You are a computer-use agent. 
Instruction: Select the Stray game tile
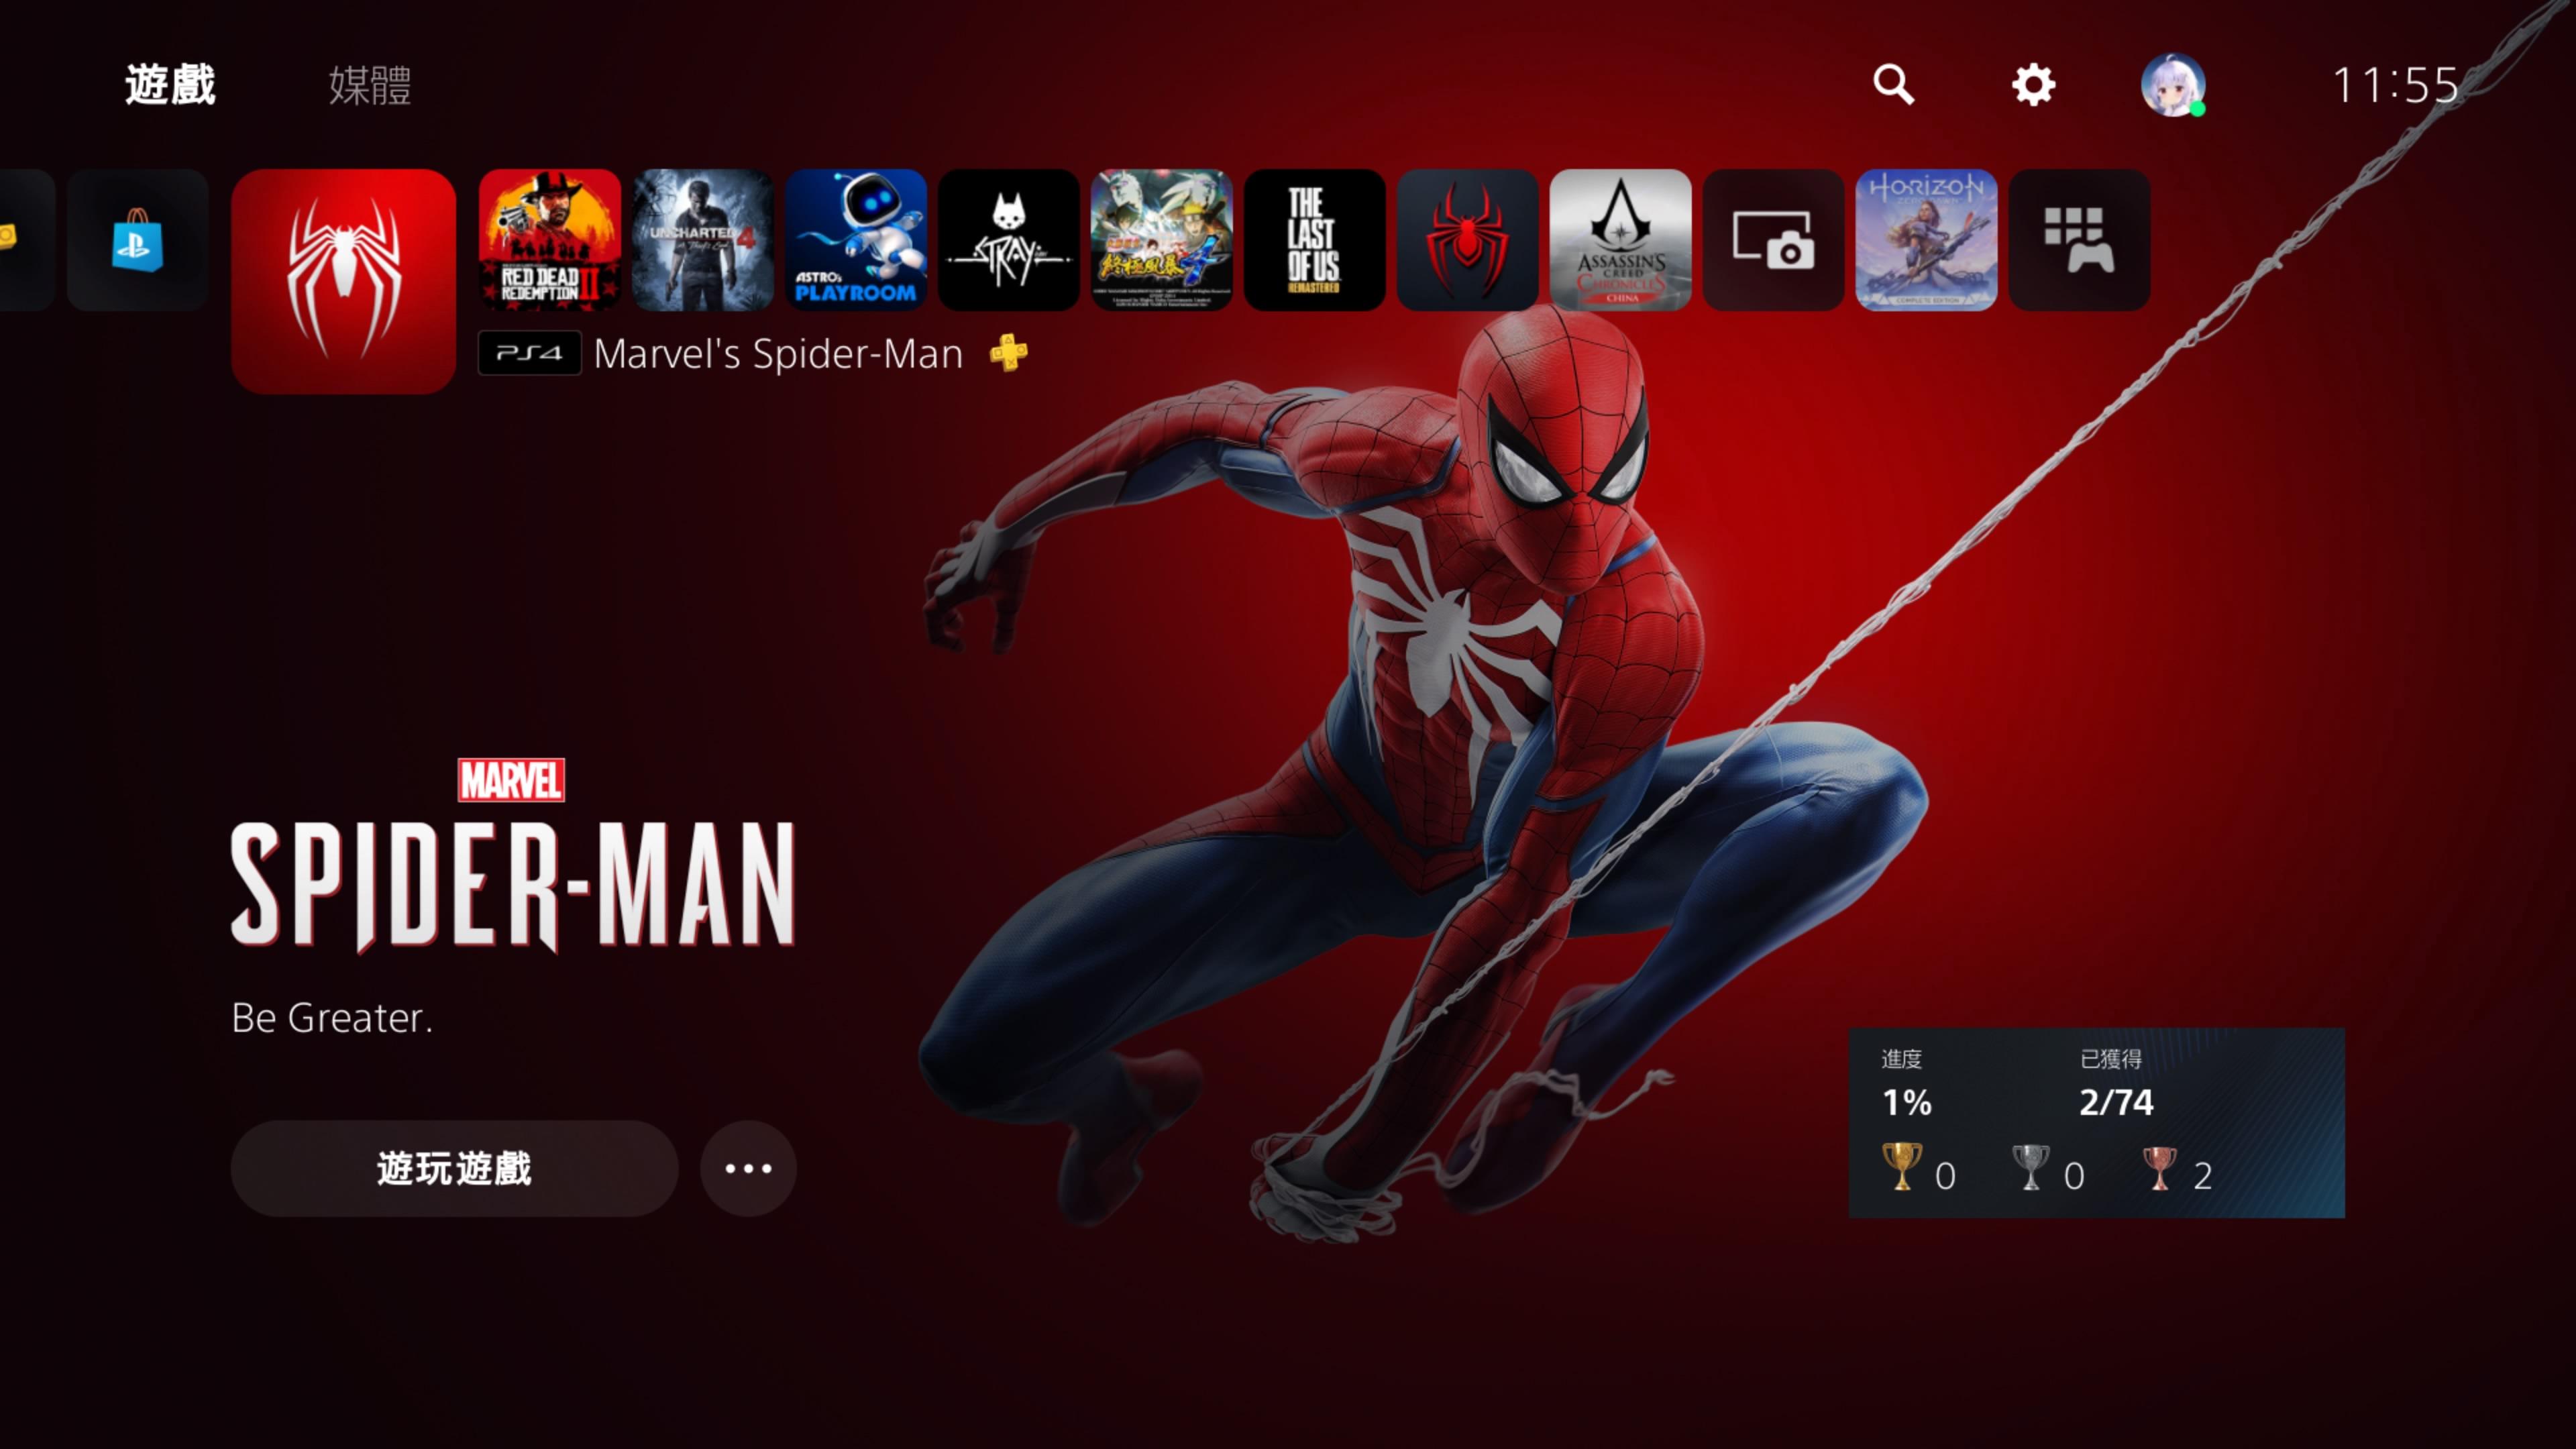click(x=1008, y=240)
